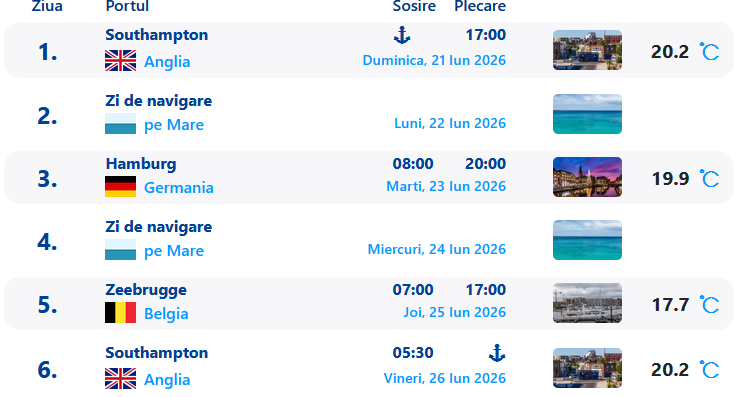Image resolution: width=741 pixels, height=397 pixels.
Task: Click the UK flag icon in day 1
Action: 121,60
